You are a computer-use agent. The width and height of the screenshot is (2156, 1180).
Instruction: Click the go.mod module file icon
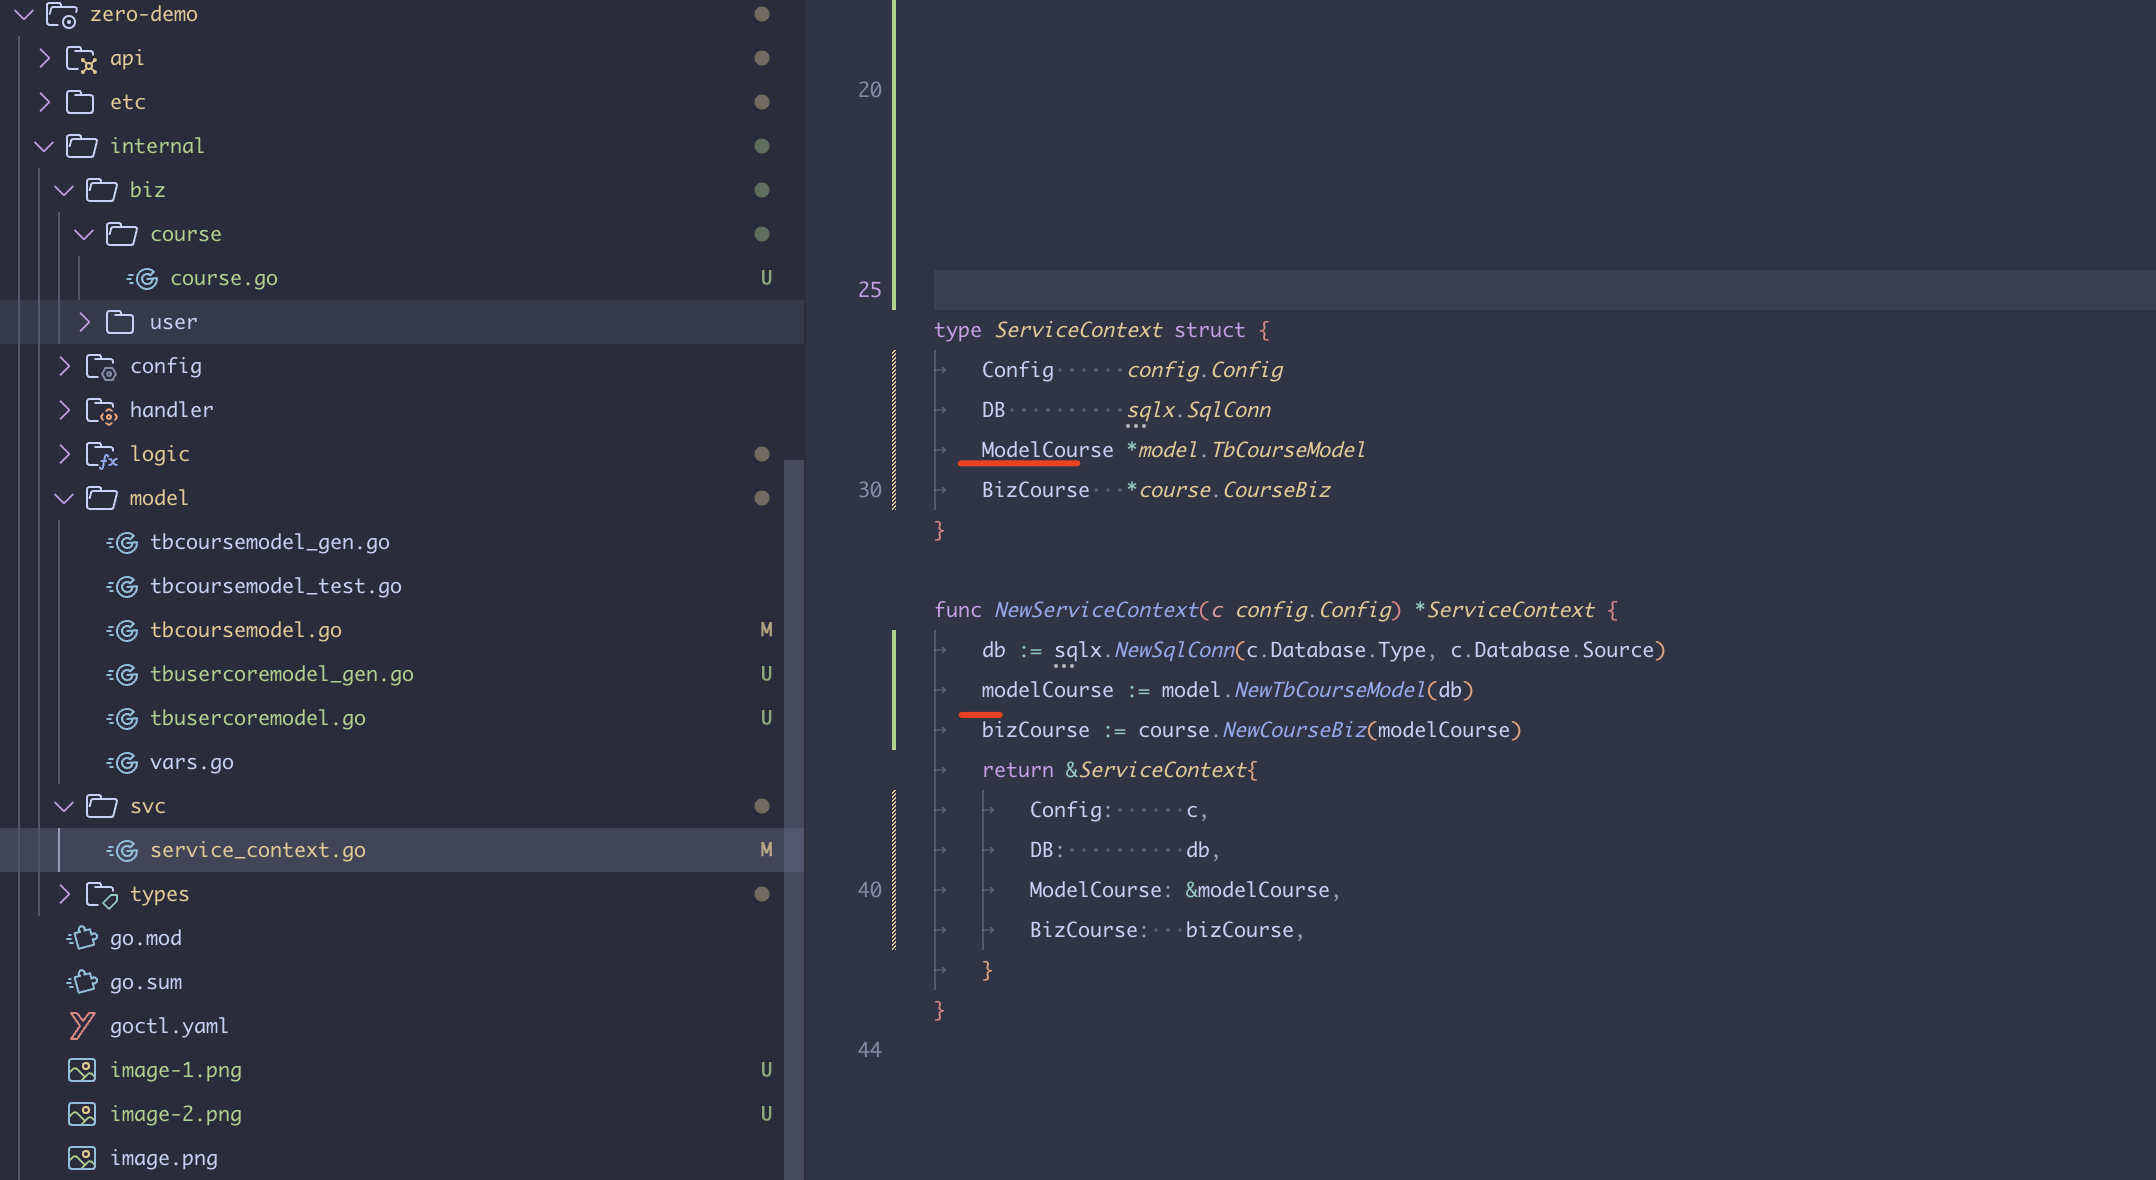pos(82,938)
